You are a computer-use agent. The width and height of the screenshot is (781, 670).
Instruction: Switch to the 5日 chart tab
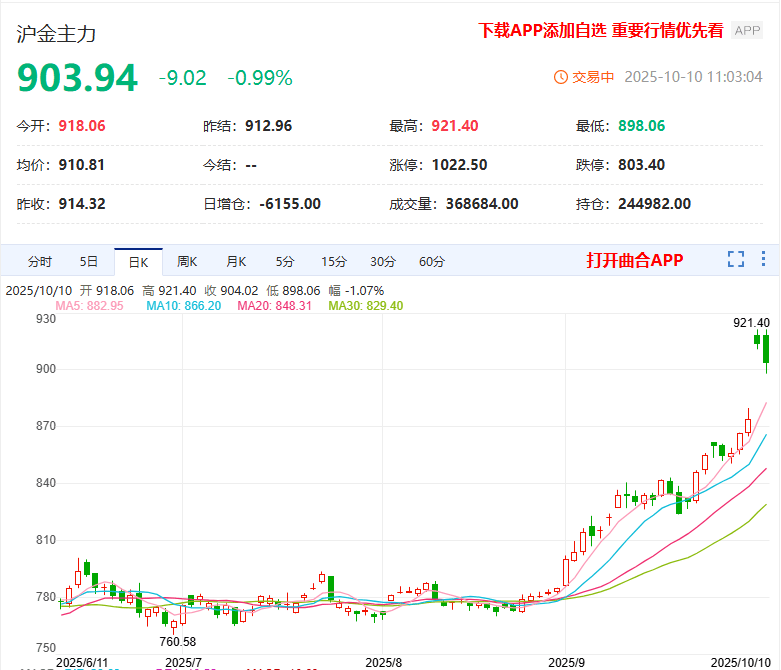89,262
